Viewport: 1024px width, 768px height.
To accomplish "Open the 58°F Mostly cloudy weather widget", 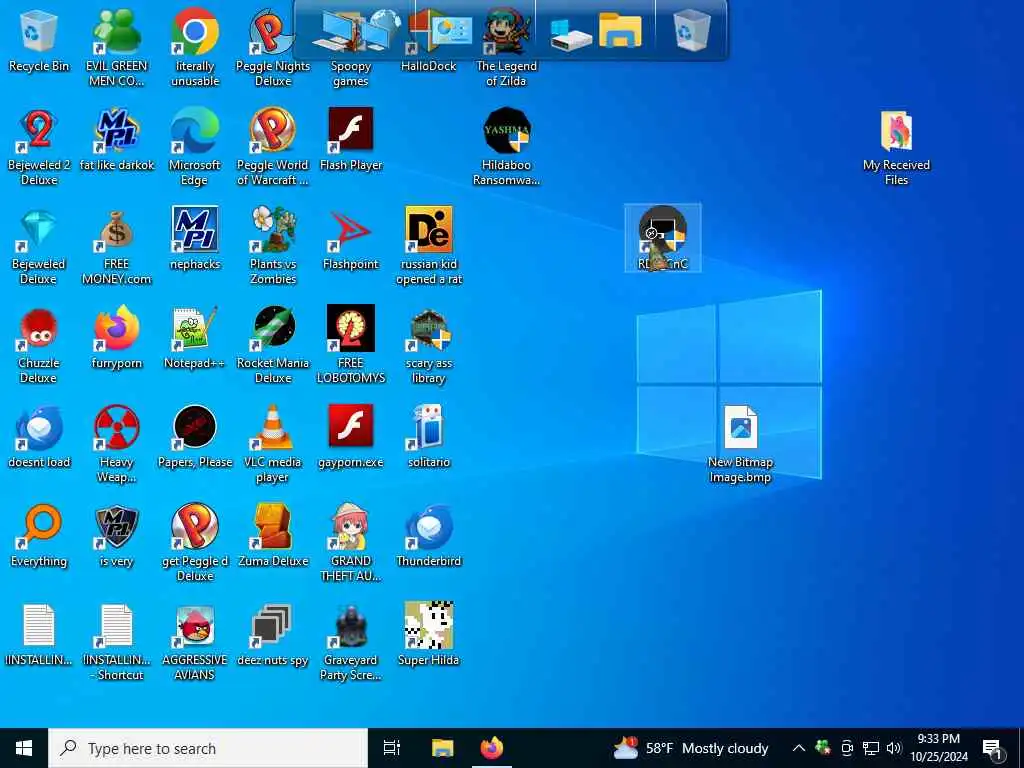I will (x=691, y=748).
